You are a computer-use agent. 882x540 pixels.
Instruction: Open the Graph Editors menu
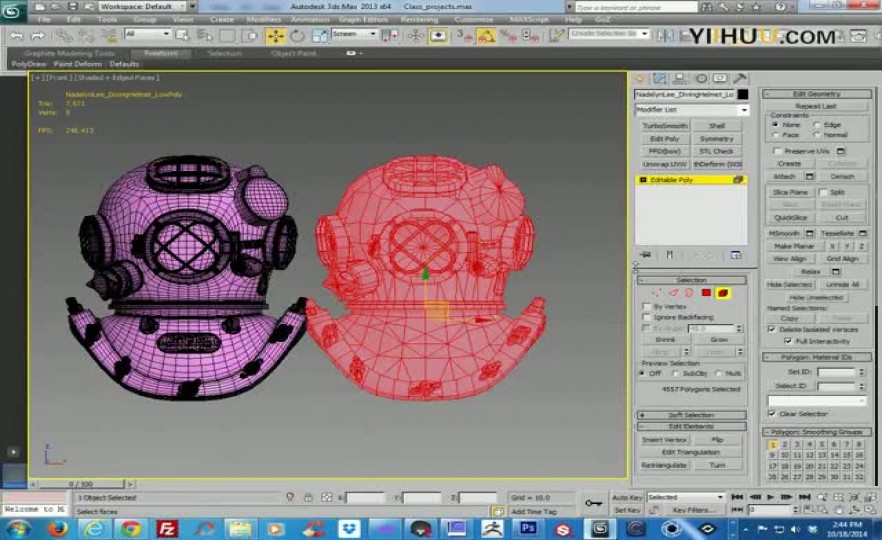[x=363, y=19]
